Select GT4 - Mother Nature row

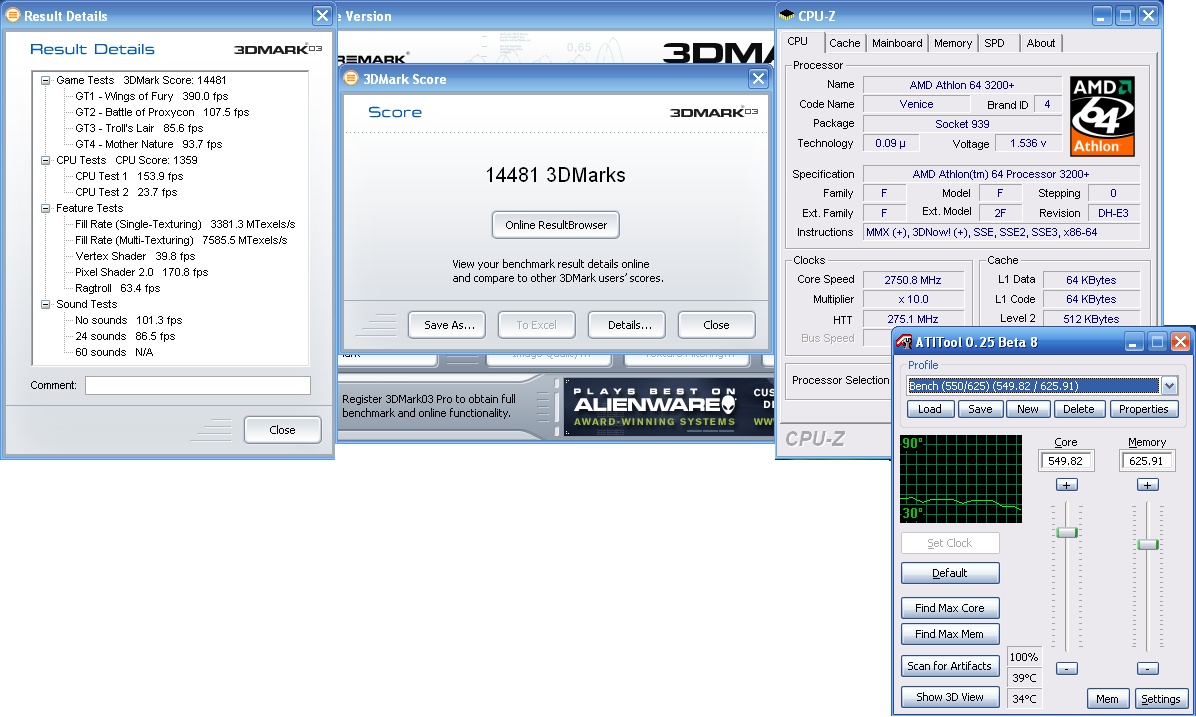point(149,144)
